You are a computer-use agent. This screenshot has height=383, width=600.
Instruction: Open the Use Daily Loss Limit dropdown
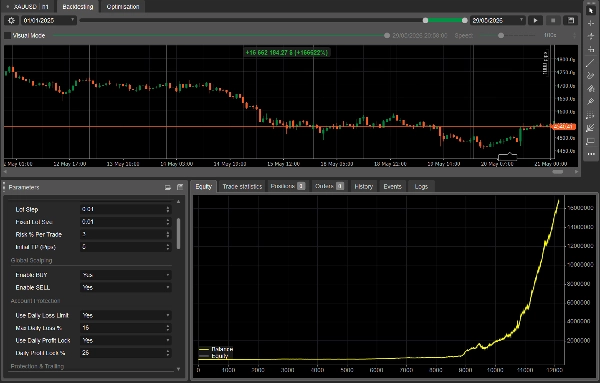click(126, 315)
